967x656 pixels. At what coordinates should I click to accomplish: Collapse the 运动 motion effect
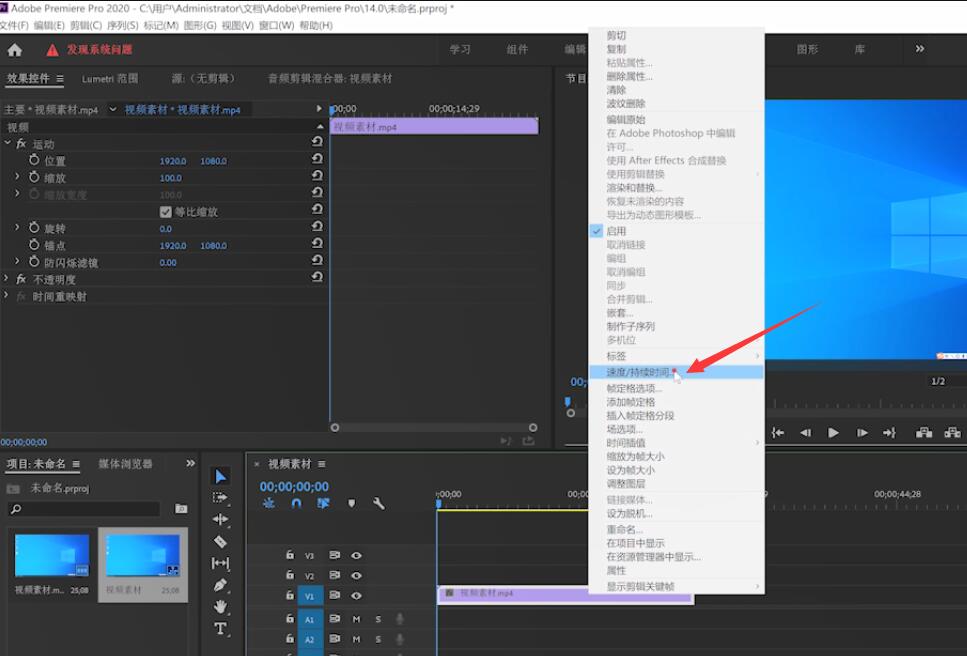click(x=7, y=143)
